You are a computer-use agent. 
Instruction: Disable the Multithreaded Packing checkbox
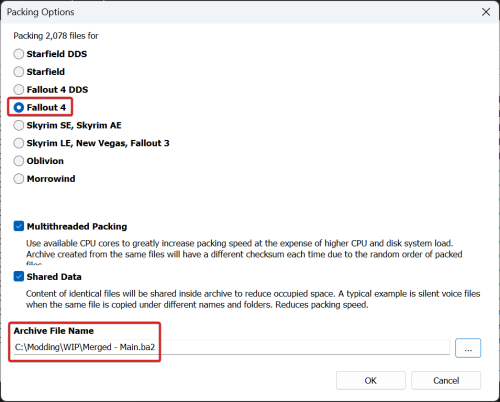click(19, 226)
